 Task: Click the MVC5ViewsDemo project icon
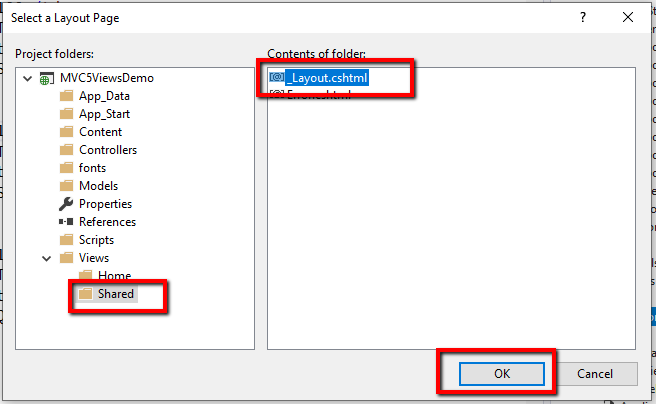[x=47, y=78]
